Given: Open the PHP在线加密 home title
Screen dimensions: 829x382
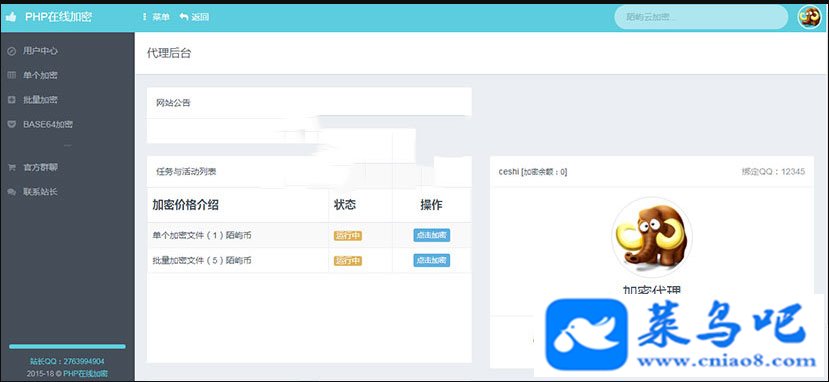Looking at the screenshot, I should pos(59,17).
